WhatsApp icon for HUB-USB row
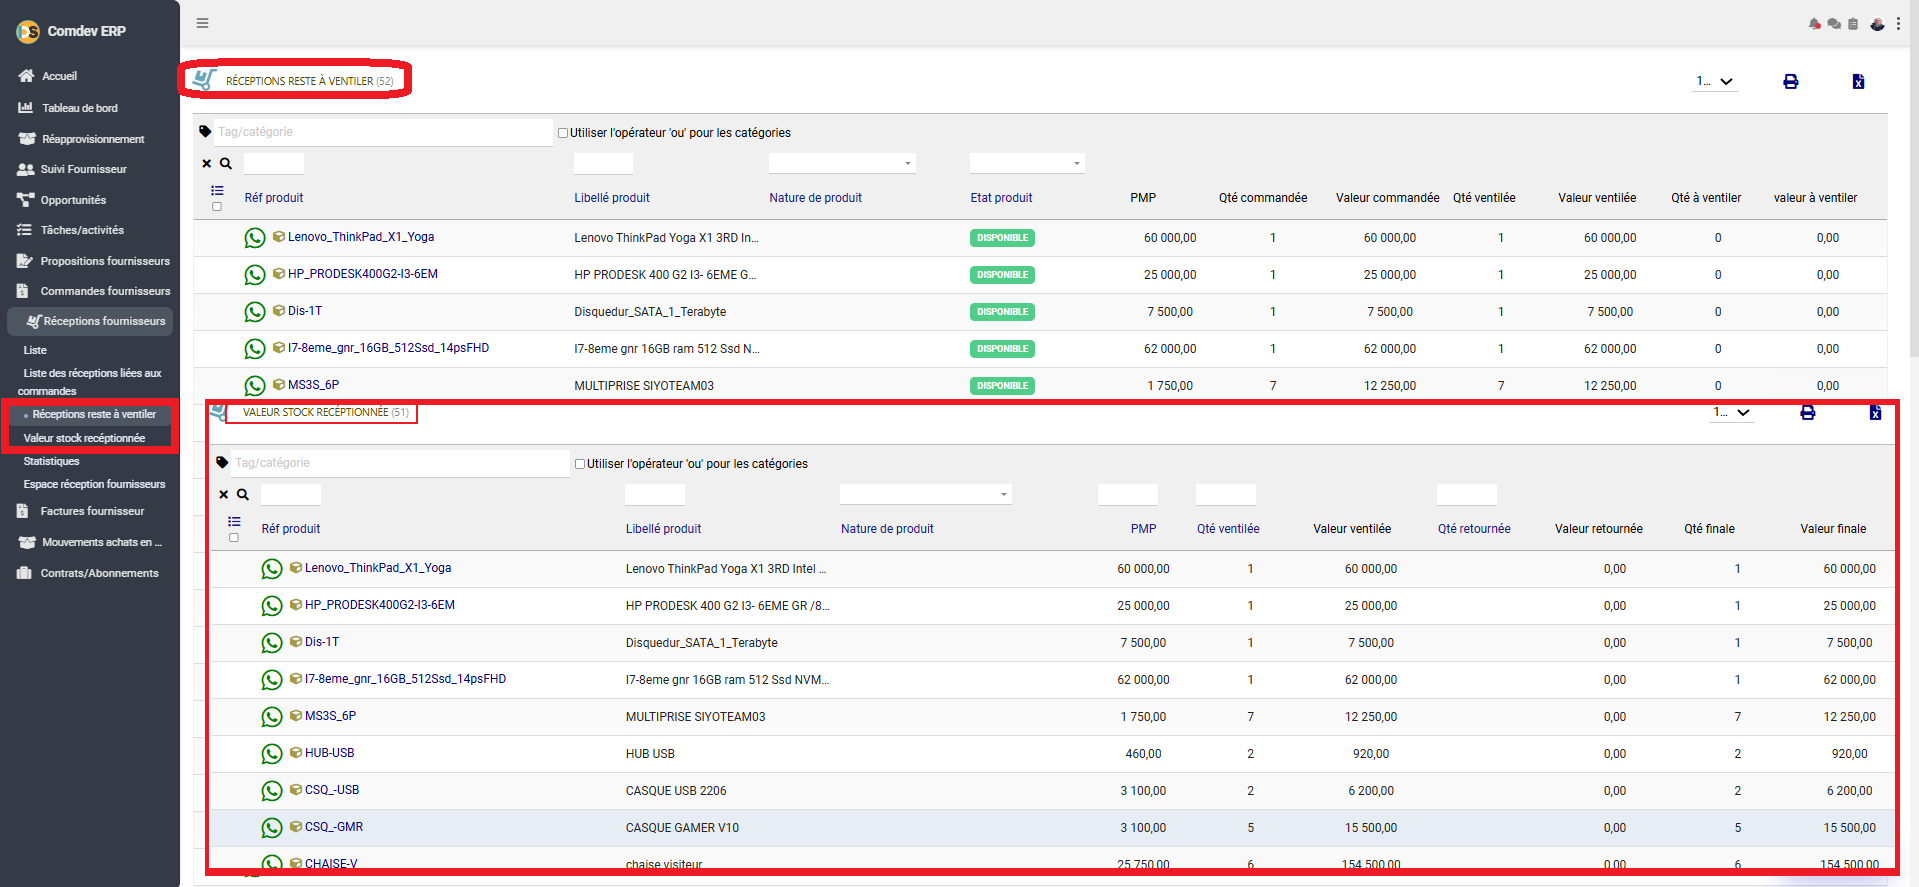Image resolution: width=1919 pixels, height=887 pixels. 272,754
